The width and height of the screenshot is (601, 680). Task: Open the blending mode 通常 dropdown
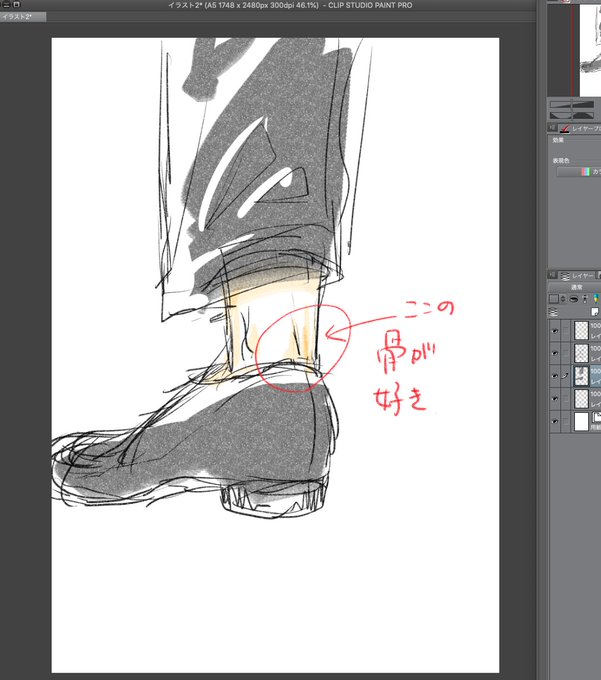(x=575, y=287)
